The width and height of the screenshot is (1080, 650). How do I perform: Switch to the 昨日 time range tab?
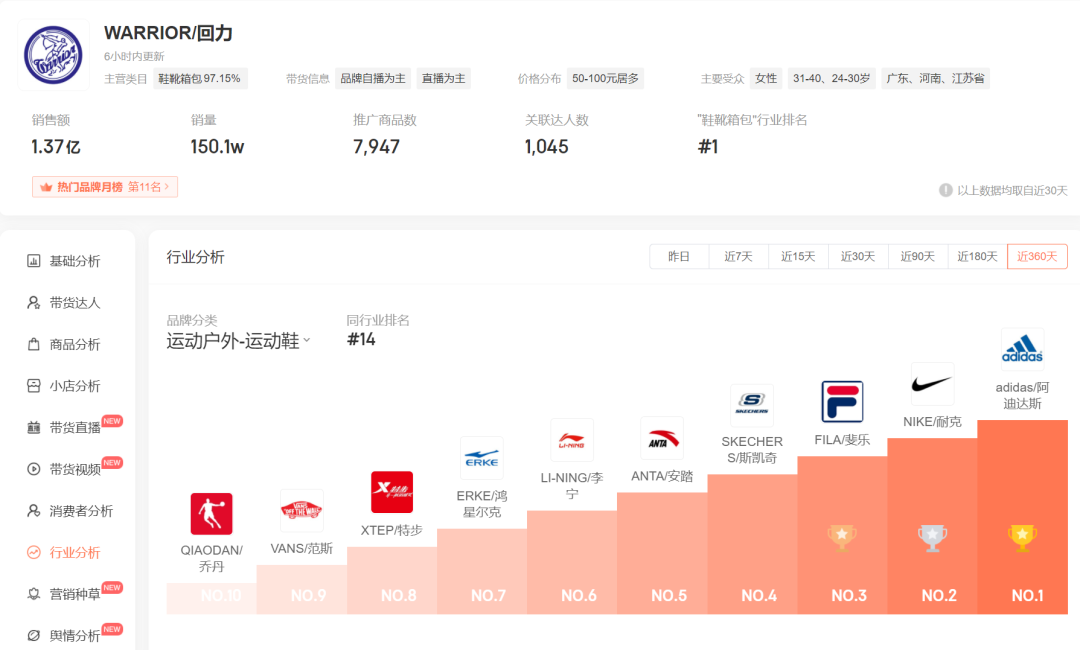(x=679, y=256)
